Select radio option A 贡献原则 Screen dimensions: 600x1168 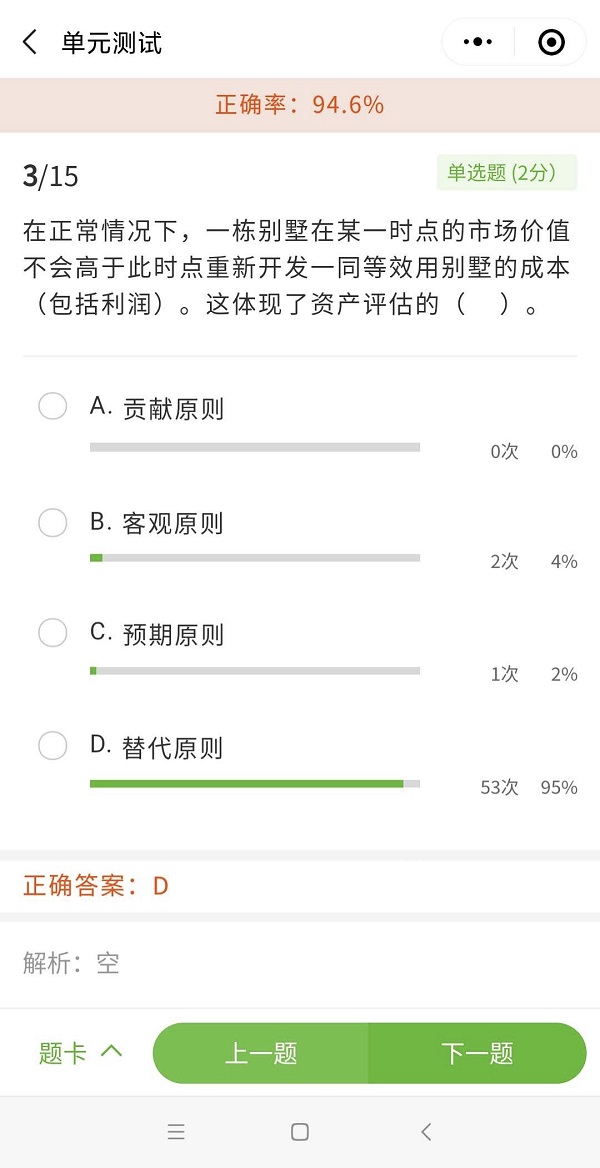coord(52,407)
